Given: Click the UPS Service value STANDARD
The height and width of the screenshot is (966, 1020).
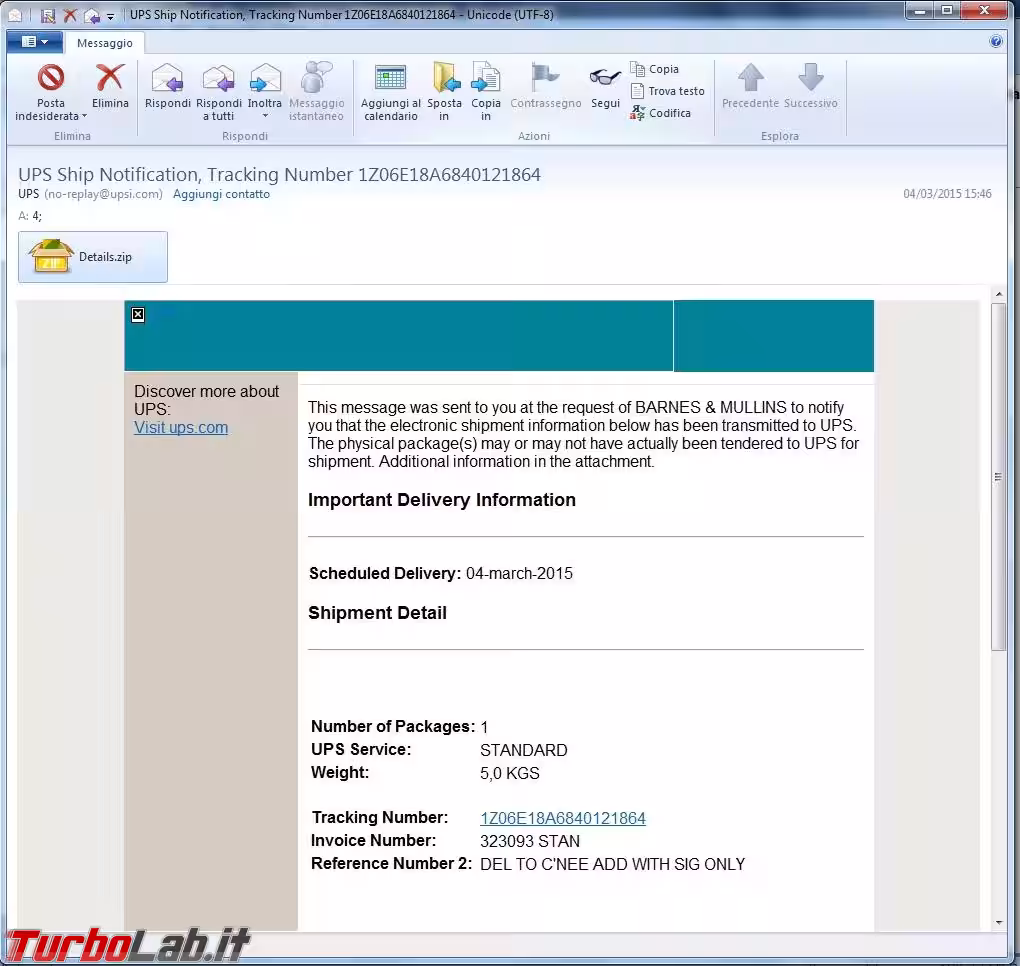Looking at the screenshot, I should [x=524, y=750].
